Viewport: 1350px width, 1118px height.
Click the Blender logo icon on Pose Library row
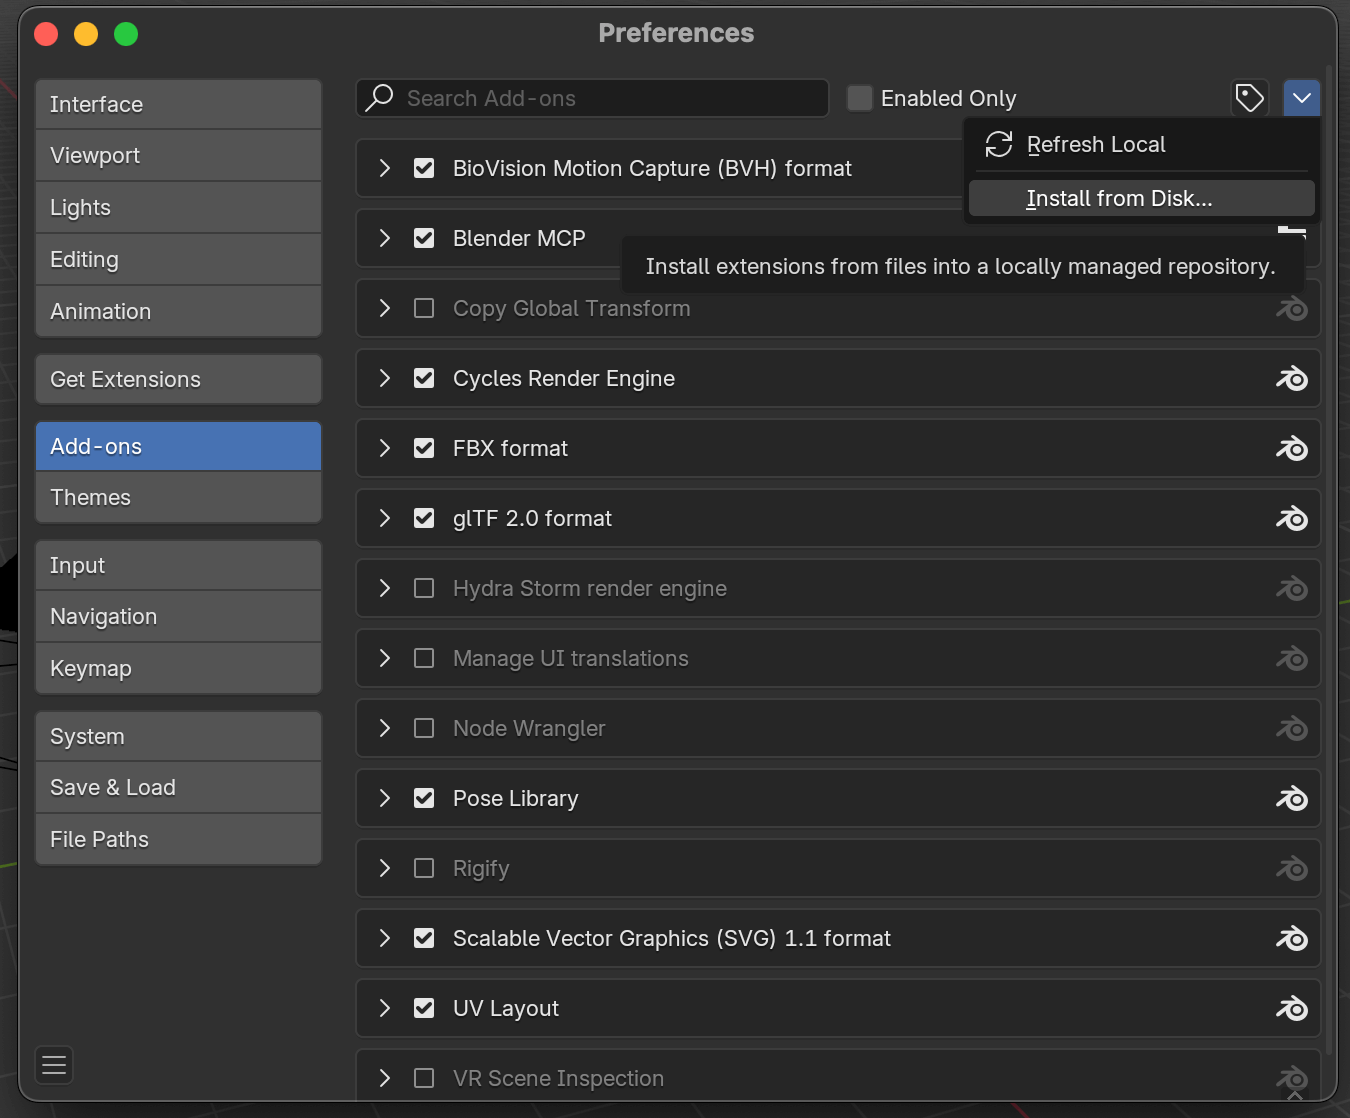coord(1291,799)
